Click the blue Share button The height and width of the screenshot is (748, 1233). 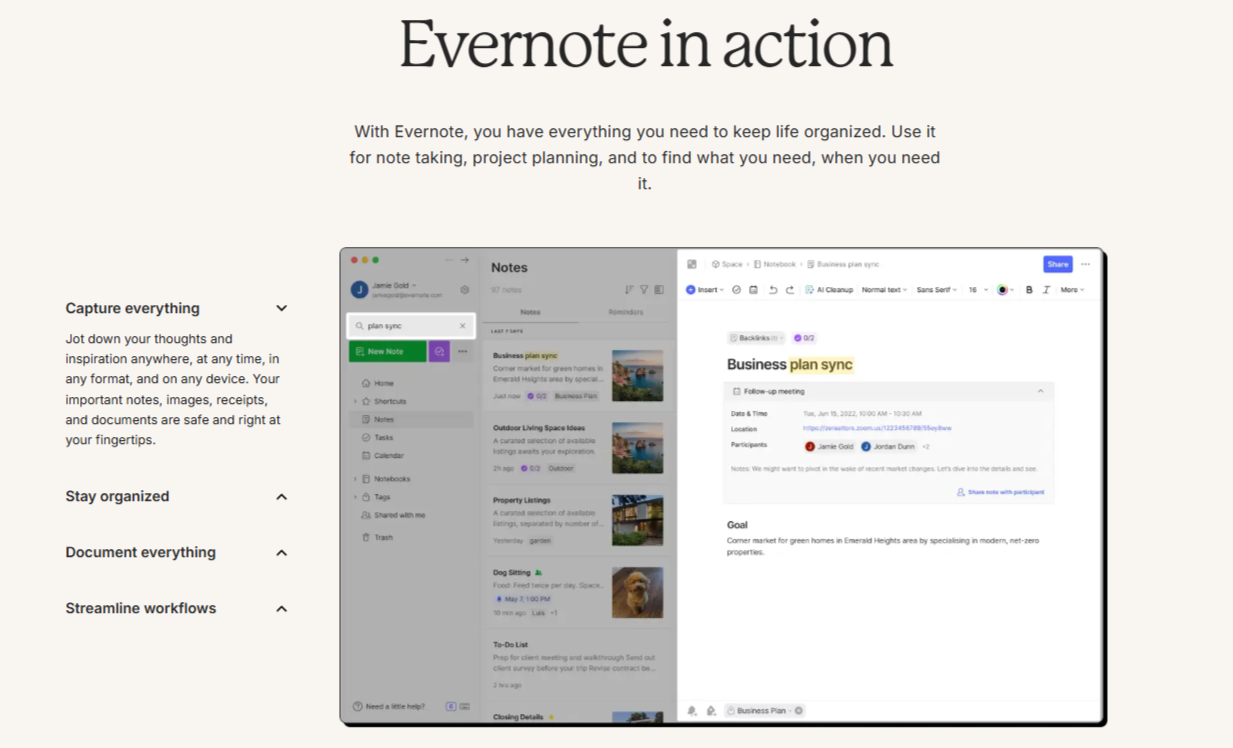(x=1057, y=264)
